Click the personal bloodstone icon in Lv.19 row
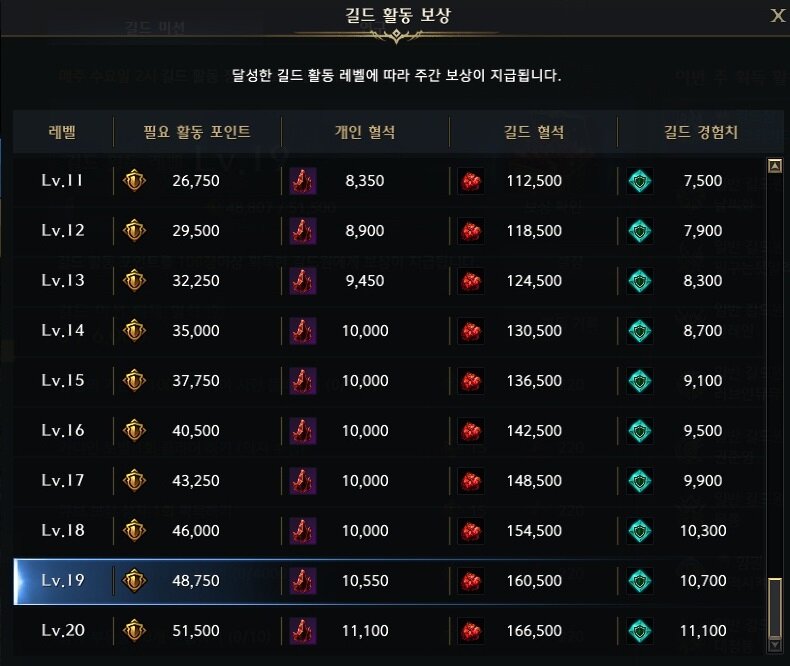Screen dimensions: 790x666 pyautogui.click(x=303, y=580)
